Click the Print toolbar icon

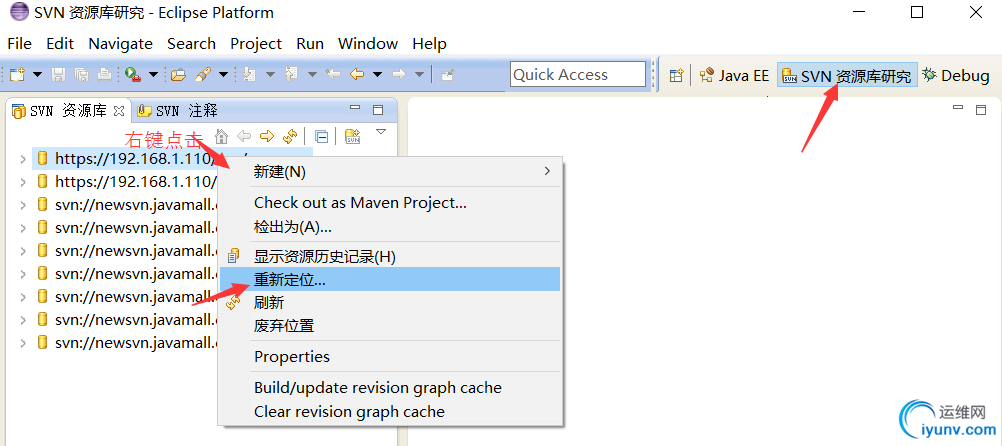pyautogui.click(x=104, y=75)
